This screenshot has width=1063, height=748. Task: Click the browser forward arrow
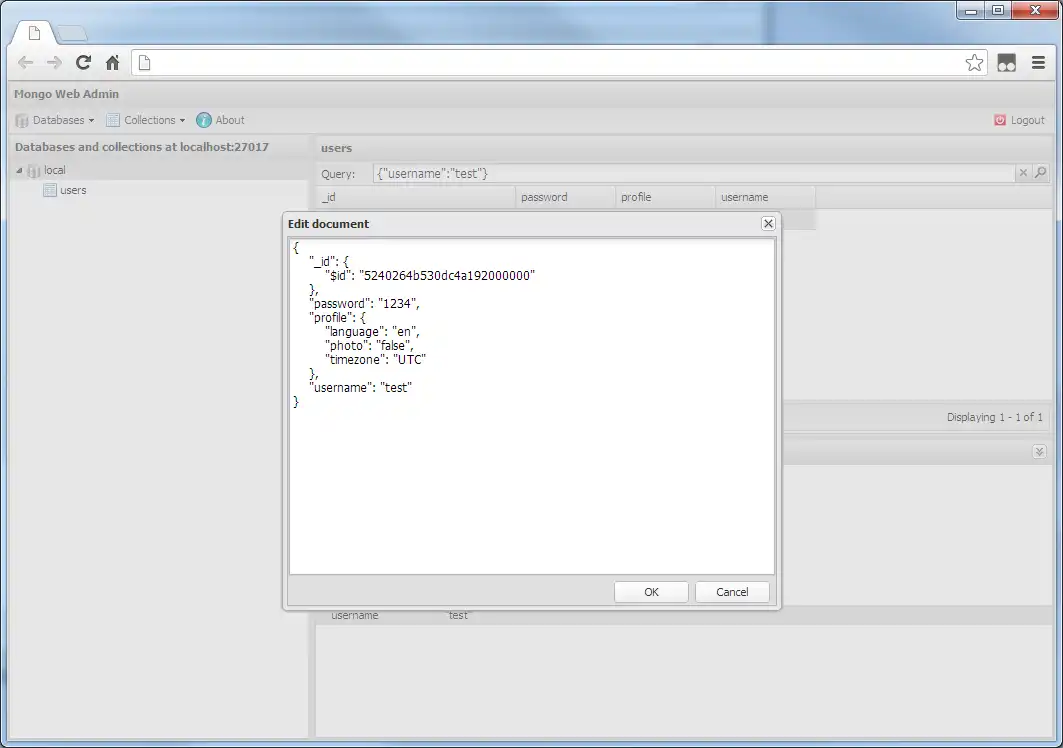tap(54, 63)
